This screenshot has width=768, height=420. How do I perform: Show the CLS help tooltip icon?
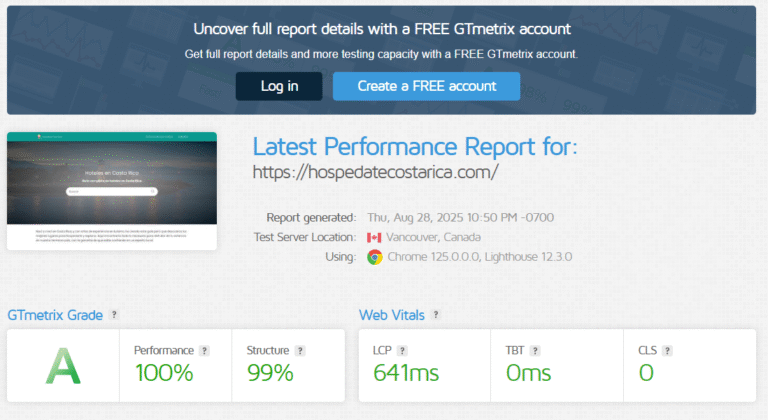668,351
